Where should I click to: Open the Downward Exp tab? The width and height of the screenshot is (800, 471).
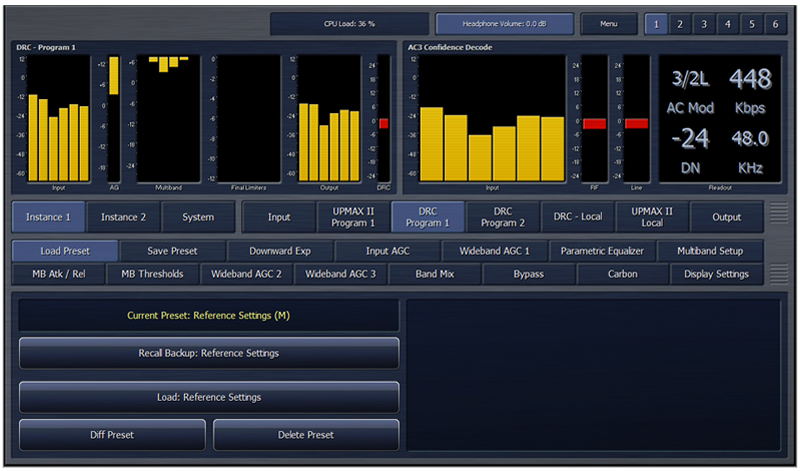[280, 251]
